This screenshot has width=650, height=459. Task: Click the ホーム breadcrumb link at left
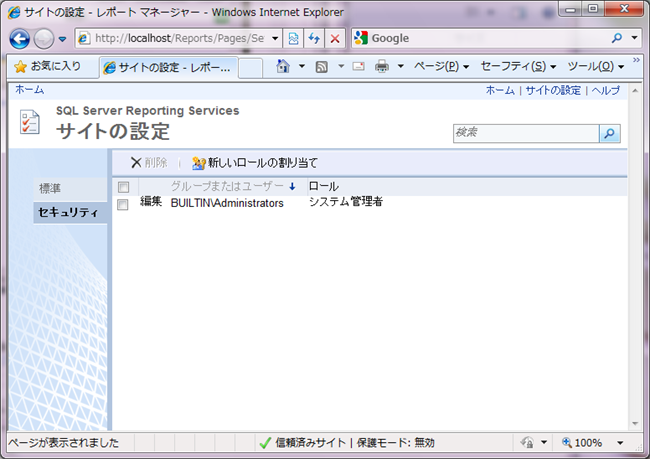coord(29,90)
